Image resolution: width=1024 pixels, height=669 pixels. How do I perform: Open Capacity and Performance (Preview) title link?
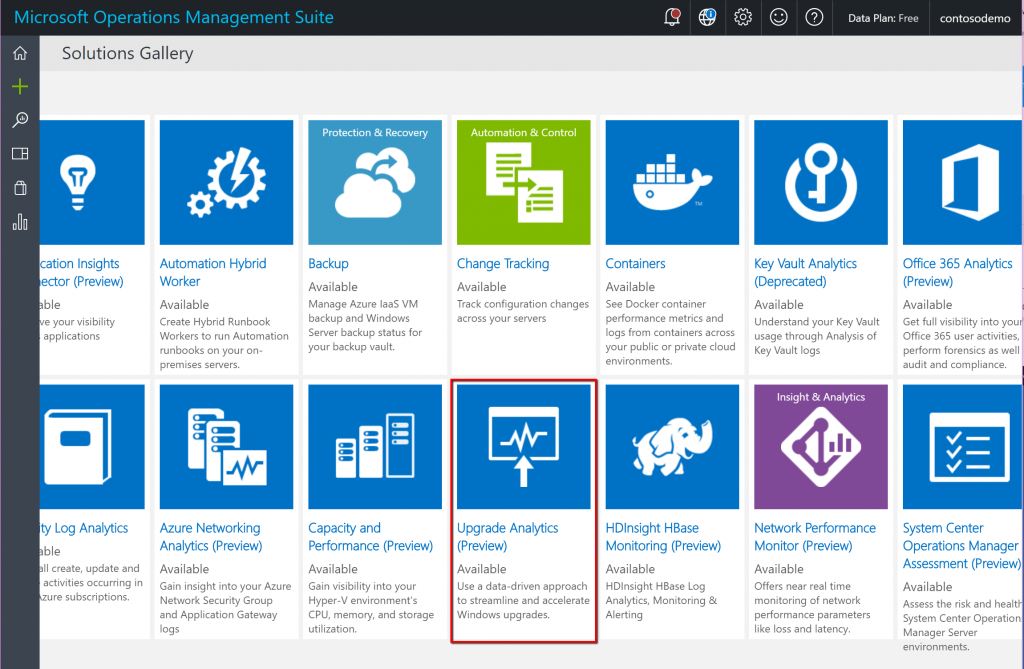[370, 537]
